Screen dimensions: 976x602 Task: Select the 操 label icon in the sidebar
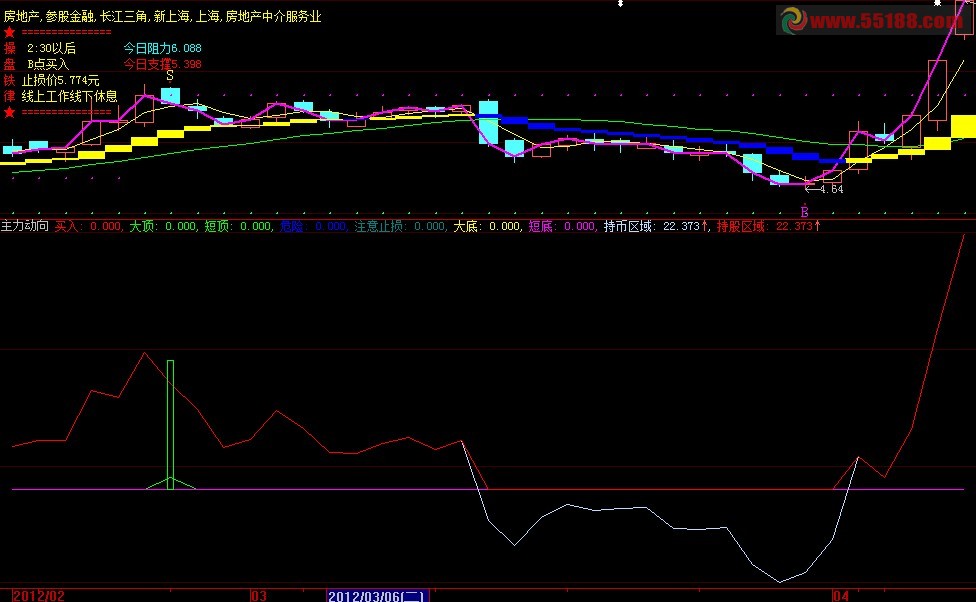click(8, 46)
